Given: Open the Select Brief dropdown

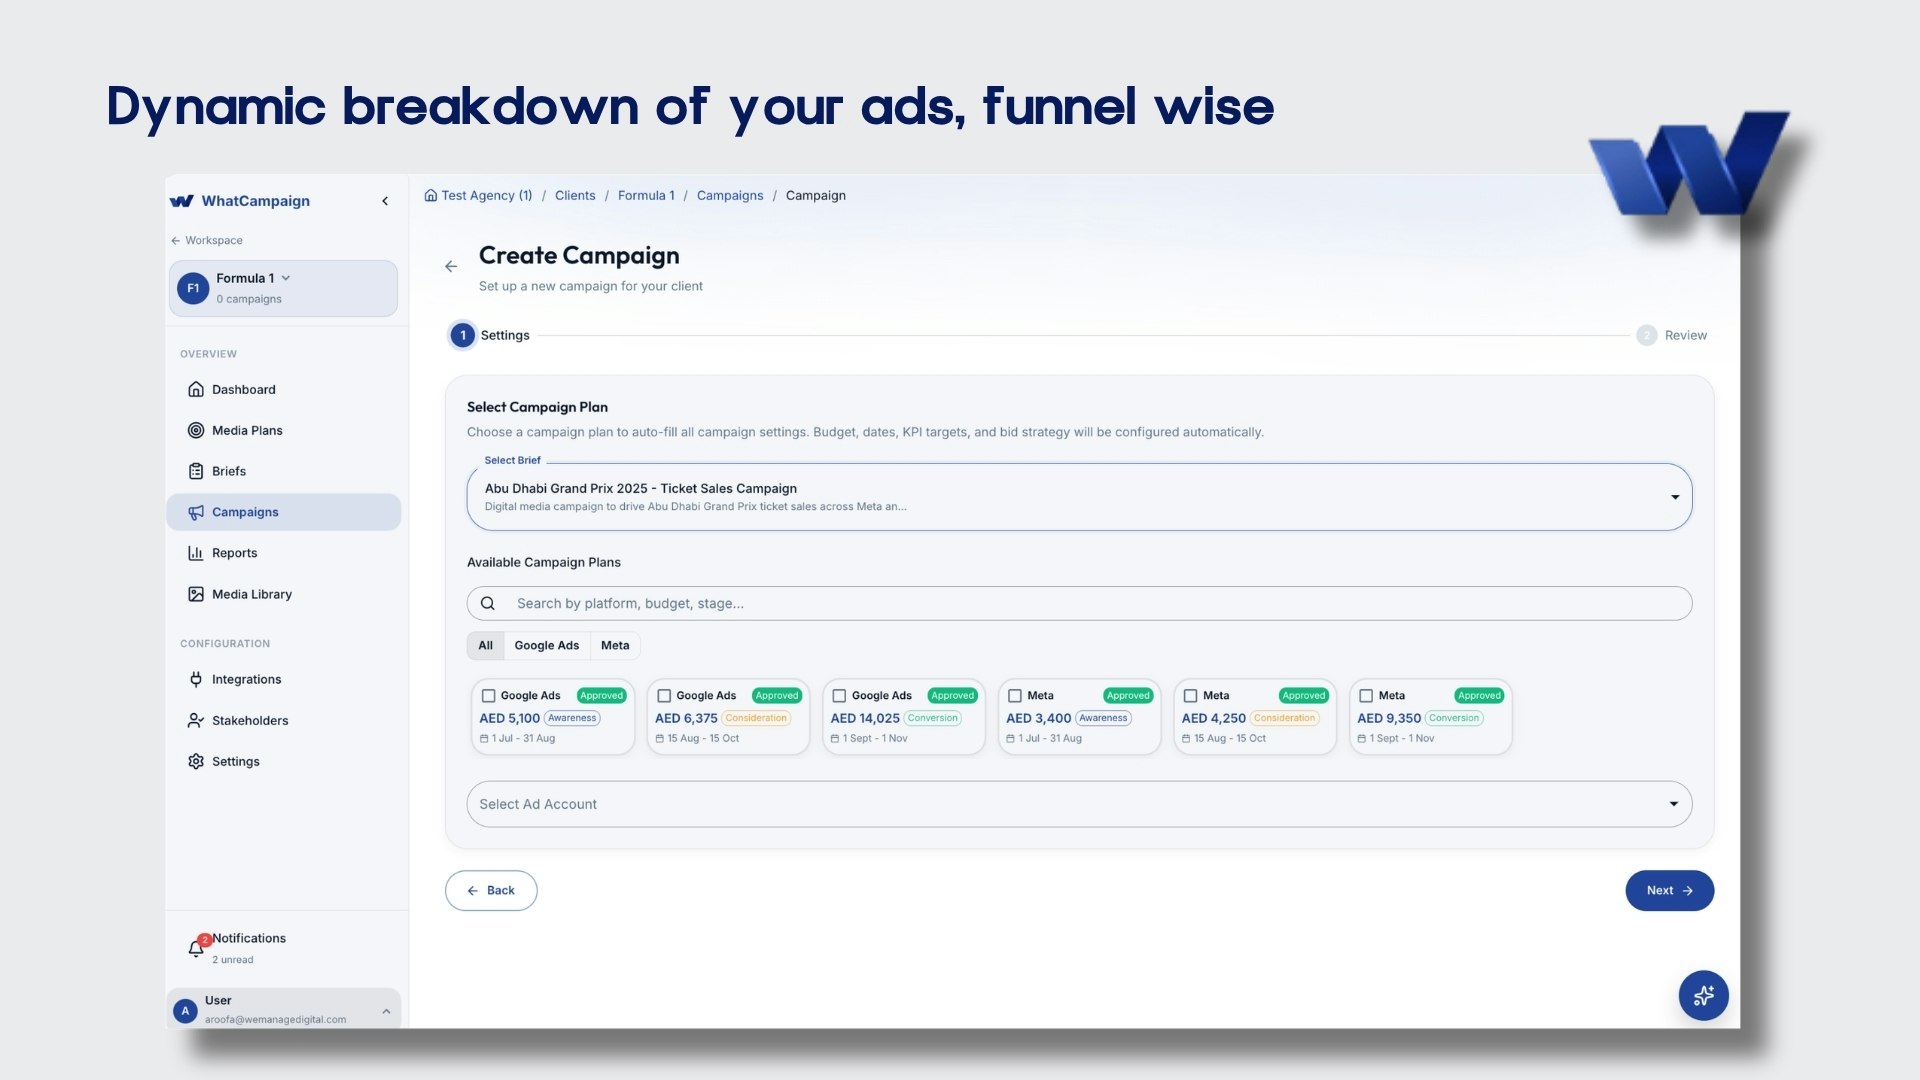Looking at the screenshot, I should tap(1079, 497).
